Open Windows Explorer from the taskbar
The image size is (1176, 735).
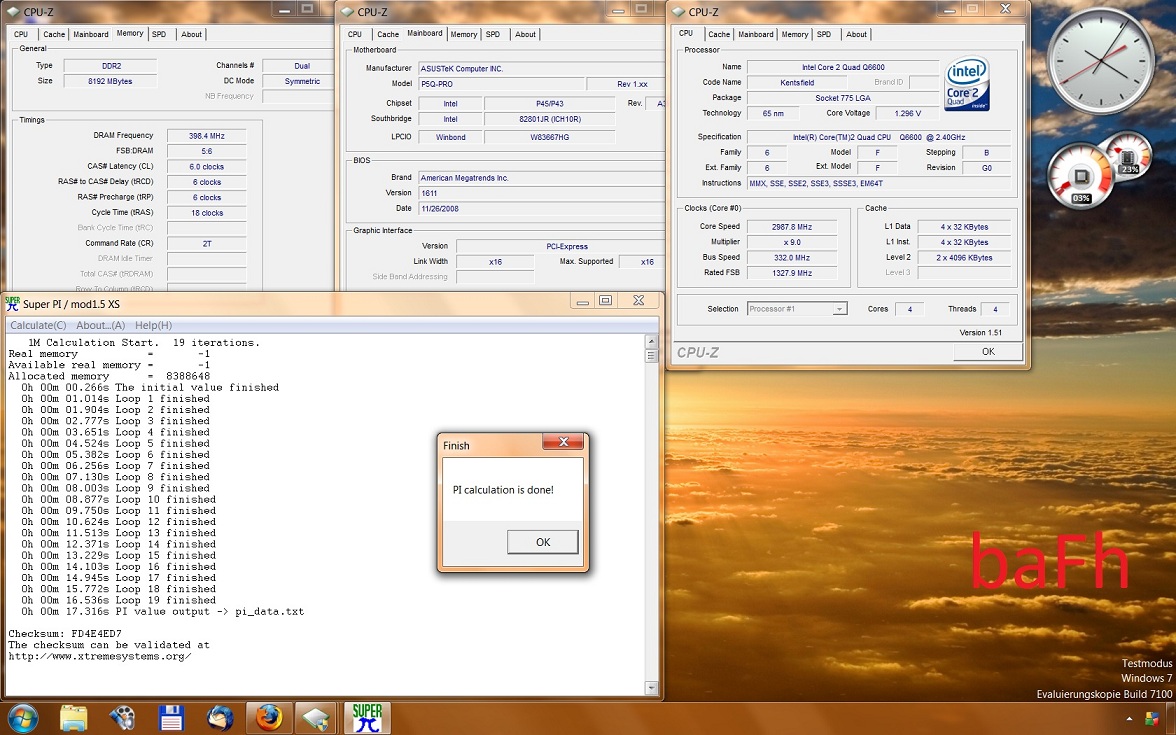tap(74, 718)
